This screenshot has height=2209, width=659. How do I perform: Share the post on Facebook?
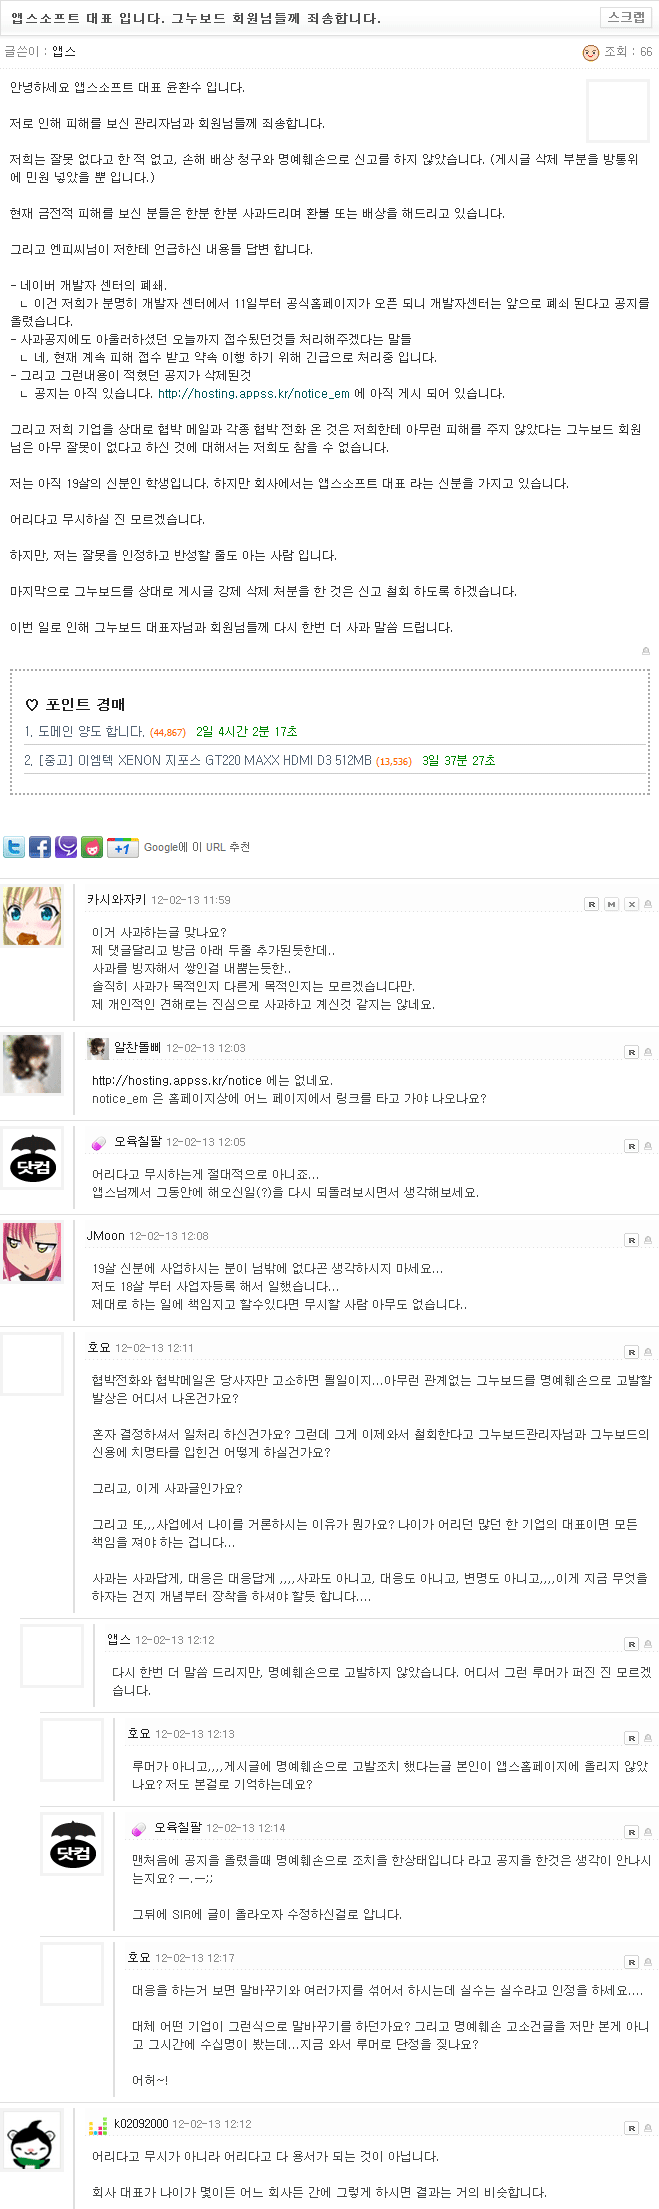(40, 847)
